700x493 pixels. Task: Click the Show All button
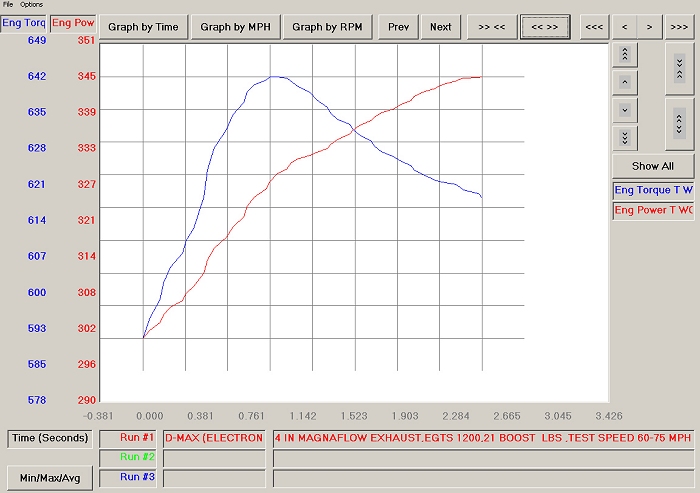653,166
